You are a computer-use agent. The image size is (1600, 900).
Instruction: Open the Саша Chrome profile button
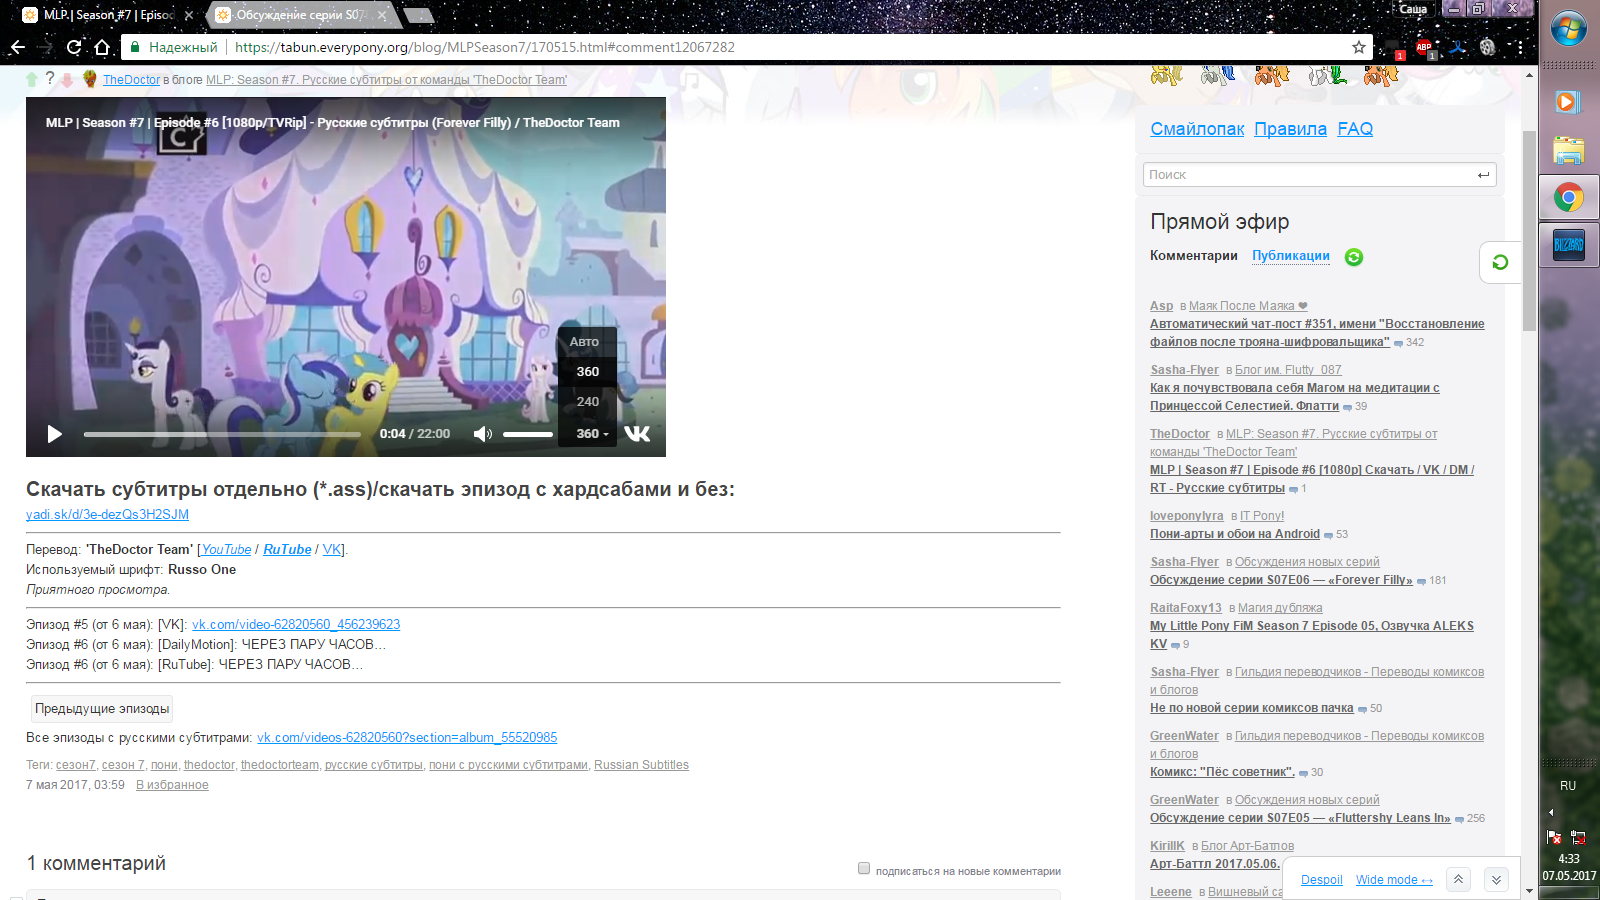tap(1413, 9)
